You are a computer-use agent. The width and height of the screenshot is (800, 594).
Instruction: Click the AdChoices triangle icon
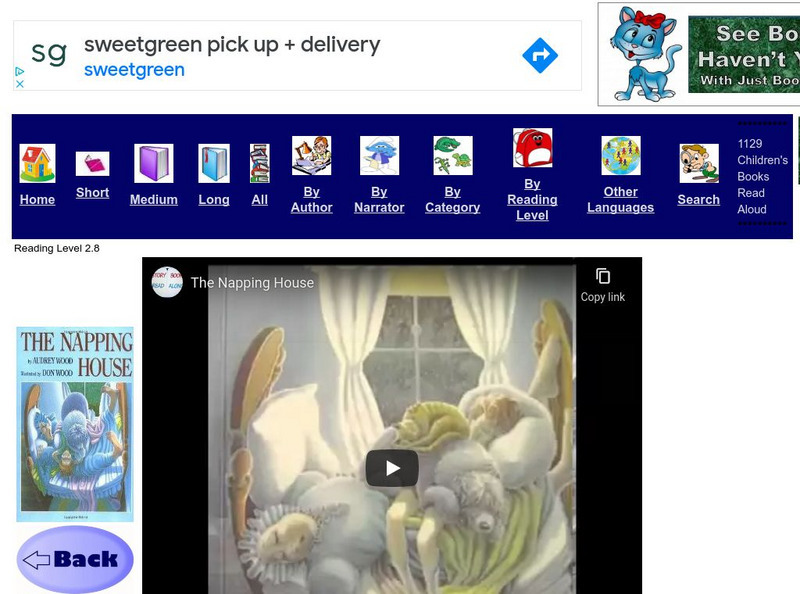(x=19, y=71)
